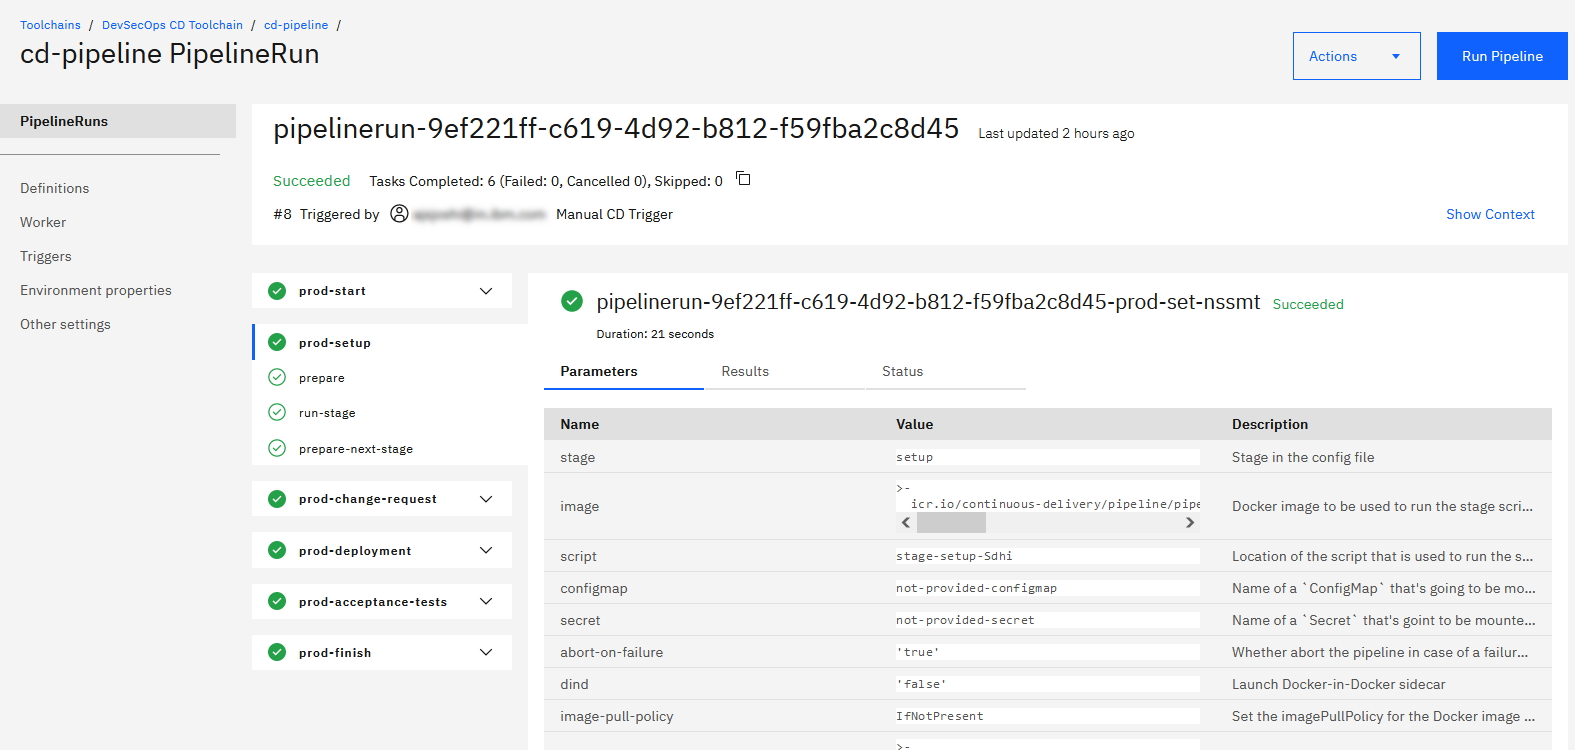The height and width of the screenshot is (750, 1575).
Task: Expand the prod-change-request section
Action: pos(486,499)
